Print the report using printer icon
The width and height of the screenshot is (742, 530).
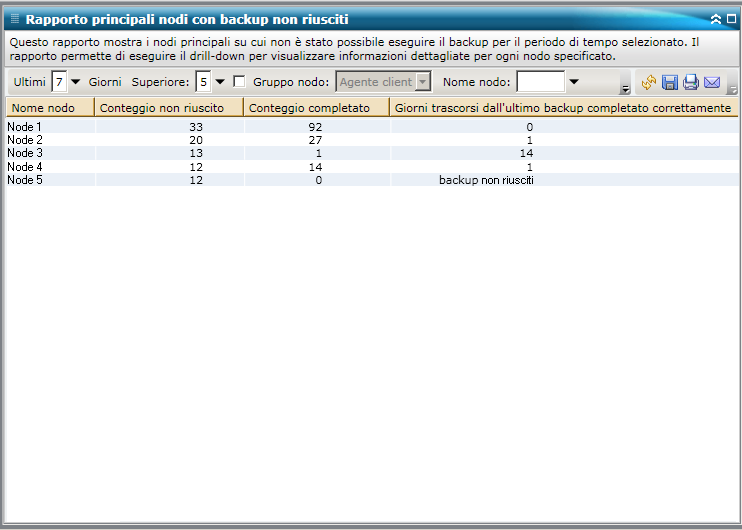[691, 82]
